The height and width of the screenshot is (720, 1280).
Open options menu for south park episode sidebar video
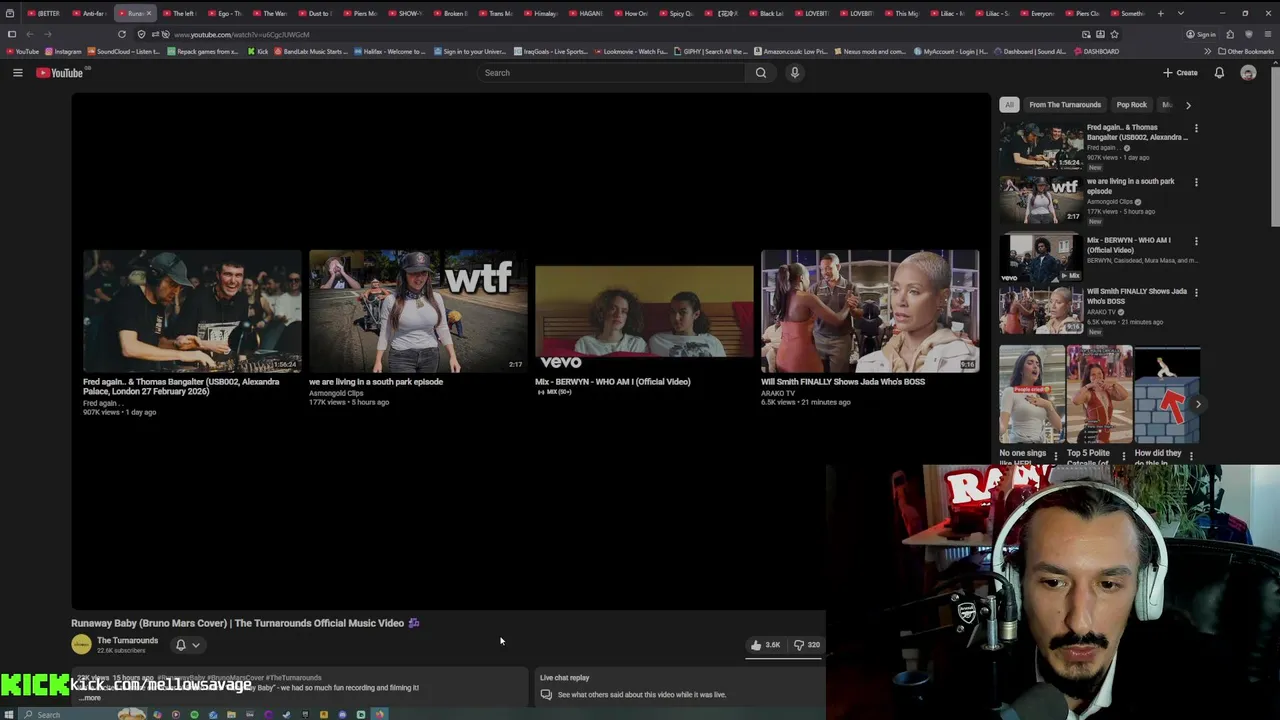tap(1196, 182)
